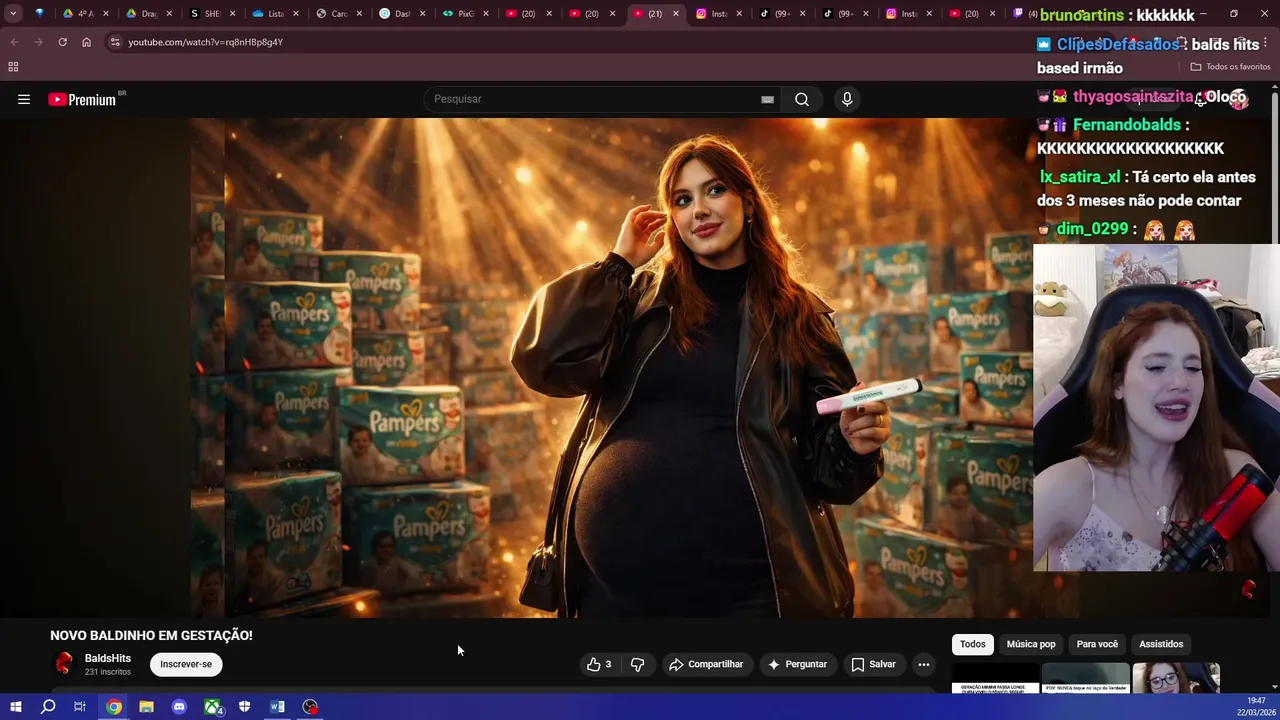Screen dimensions: 1280x720
Task: Open the recommended thumbnail with glasses girl
Action: pos(1176,678)
